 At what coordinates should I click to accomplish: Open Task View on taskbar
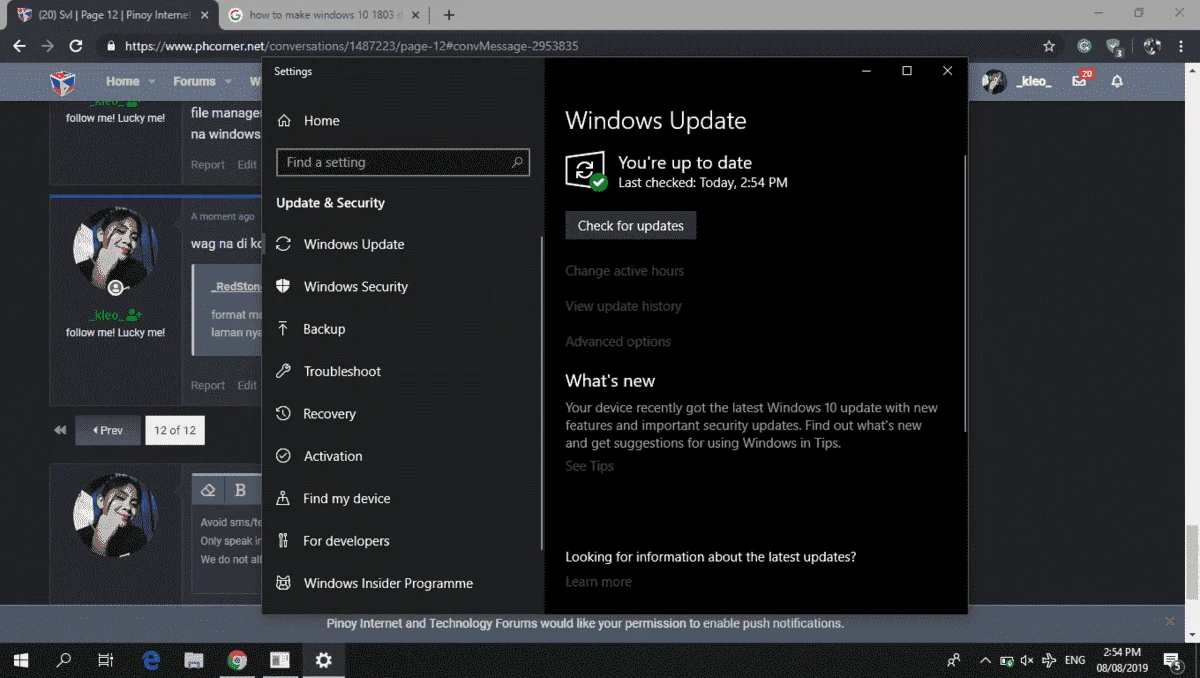pos(106,660)
